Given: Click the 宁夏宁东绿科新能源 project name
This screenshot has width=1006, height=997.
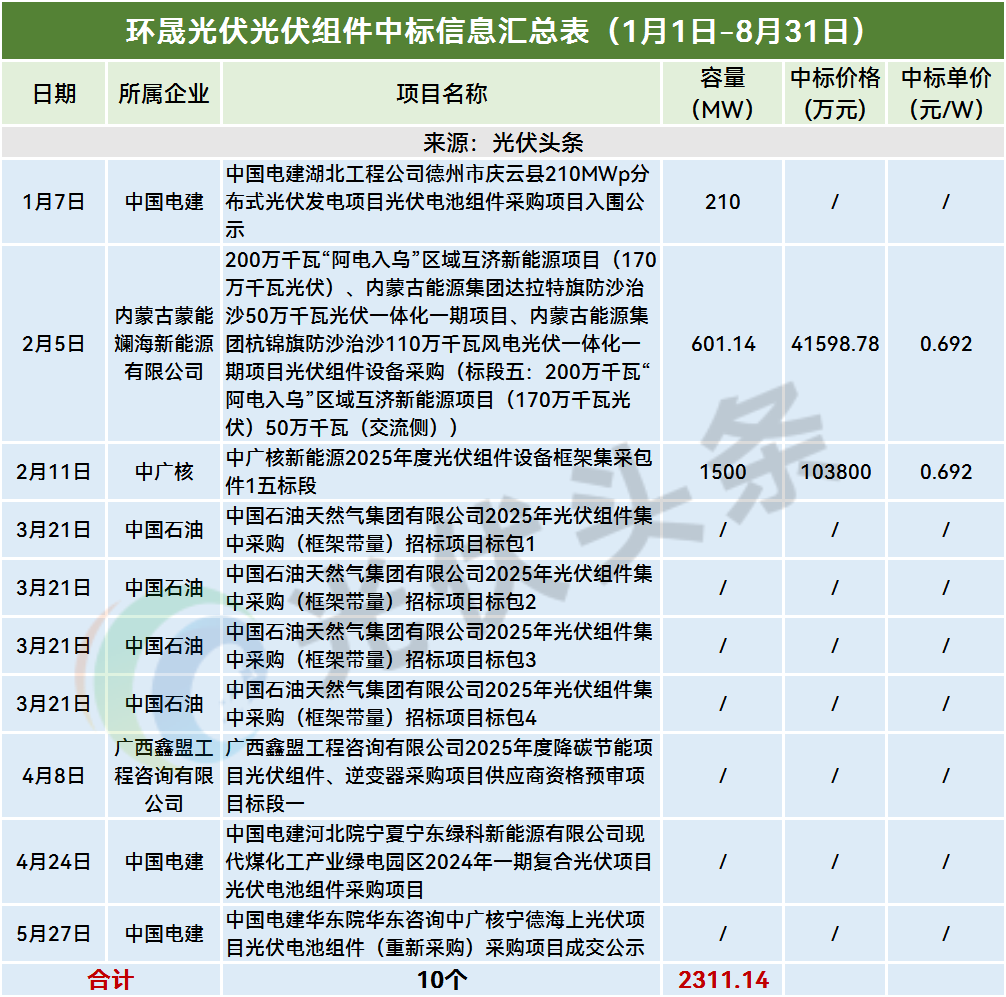Looking at the screenshot, I should (x=439, y=862).
